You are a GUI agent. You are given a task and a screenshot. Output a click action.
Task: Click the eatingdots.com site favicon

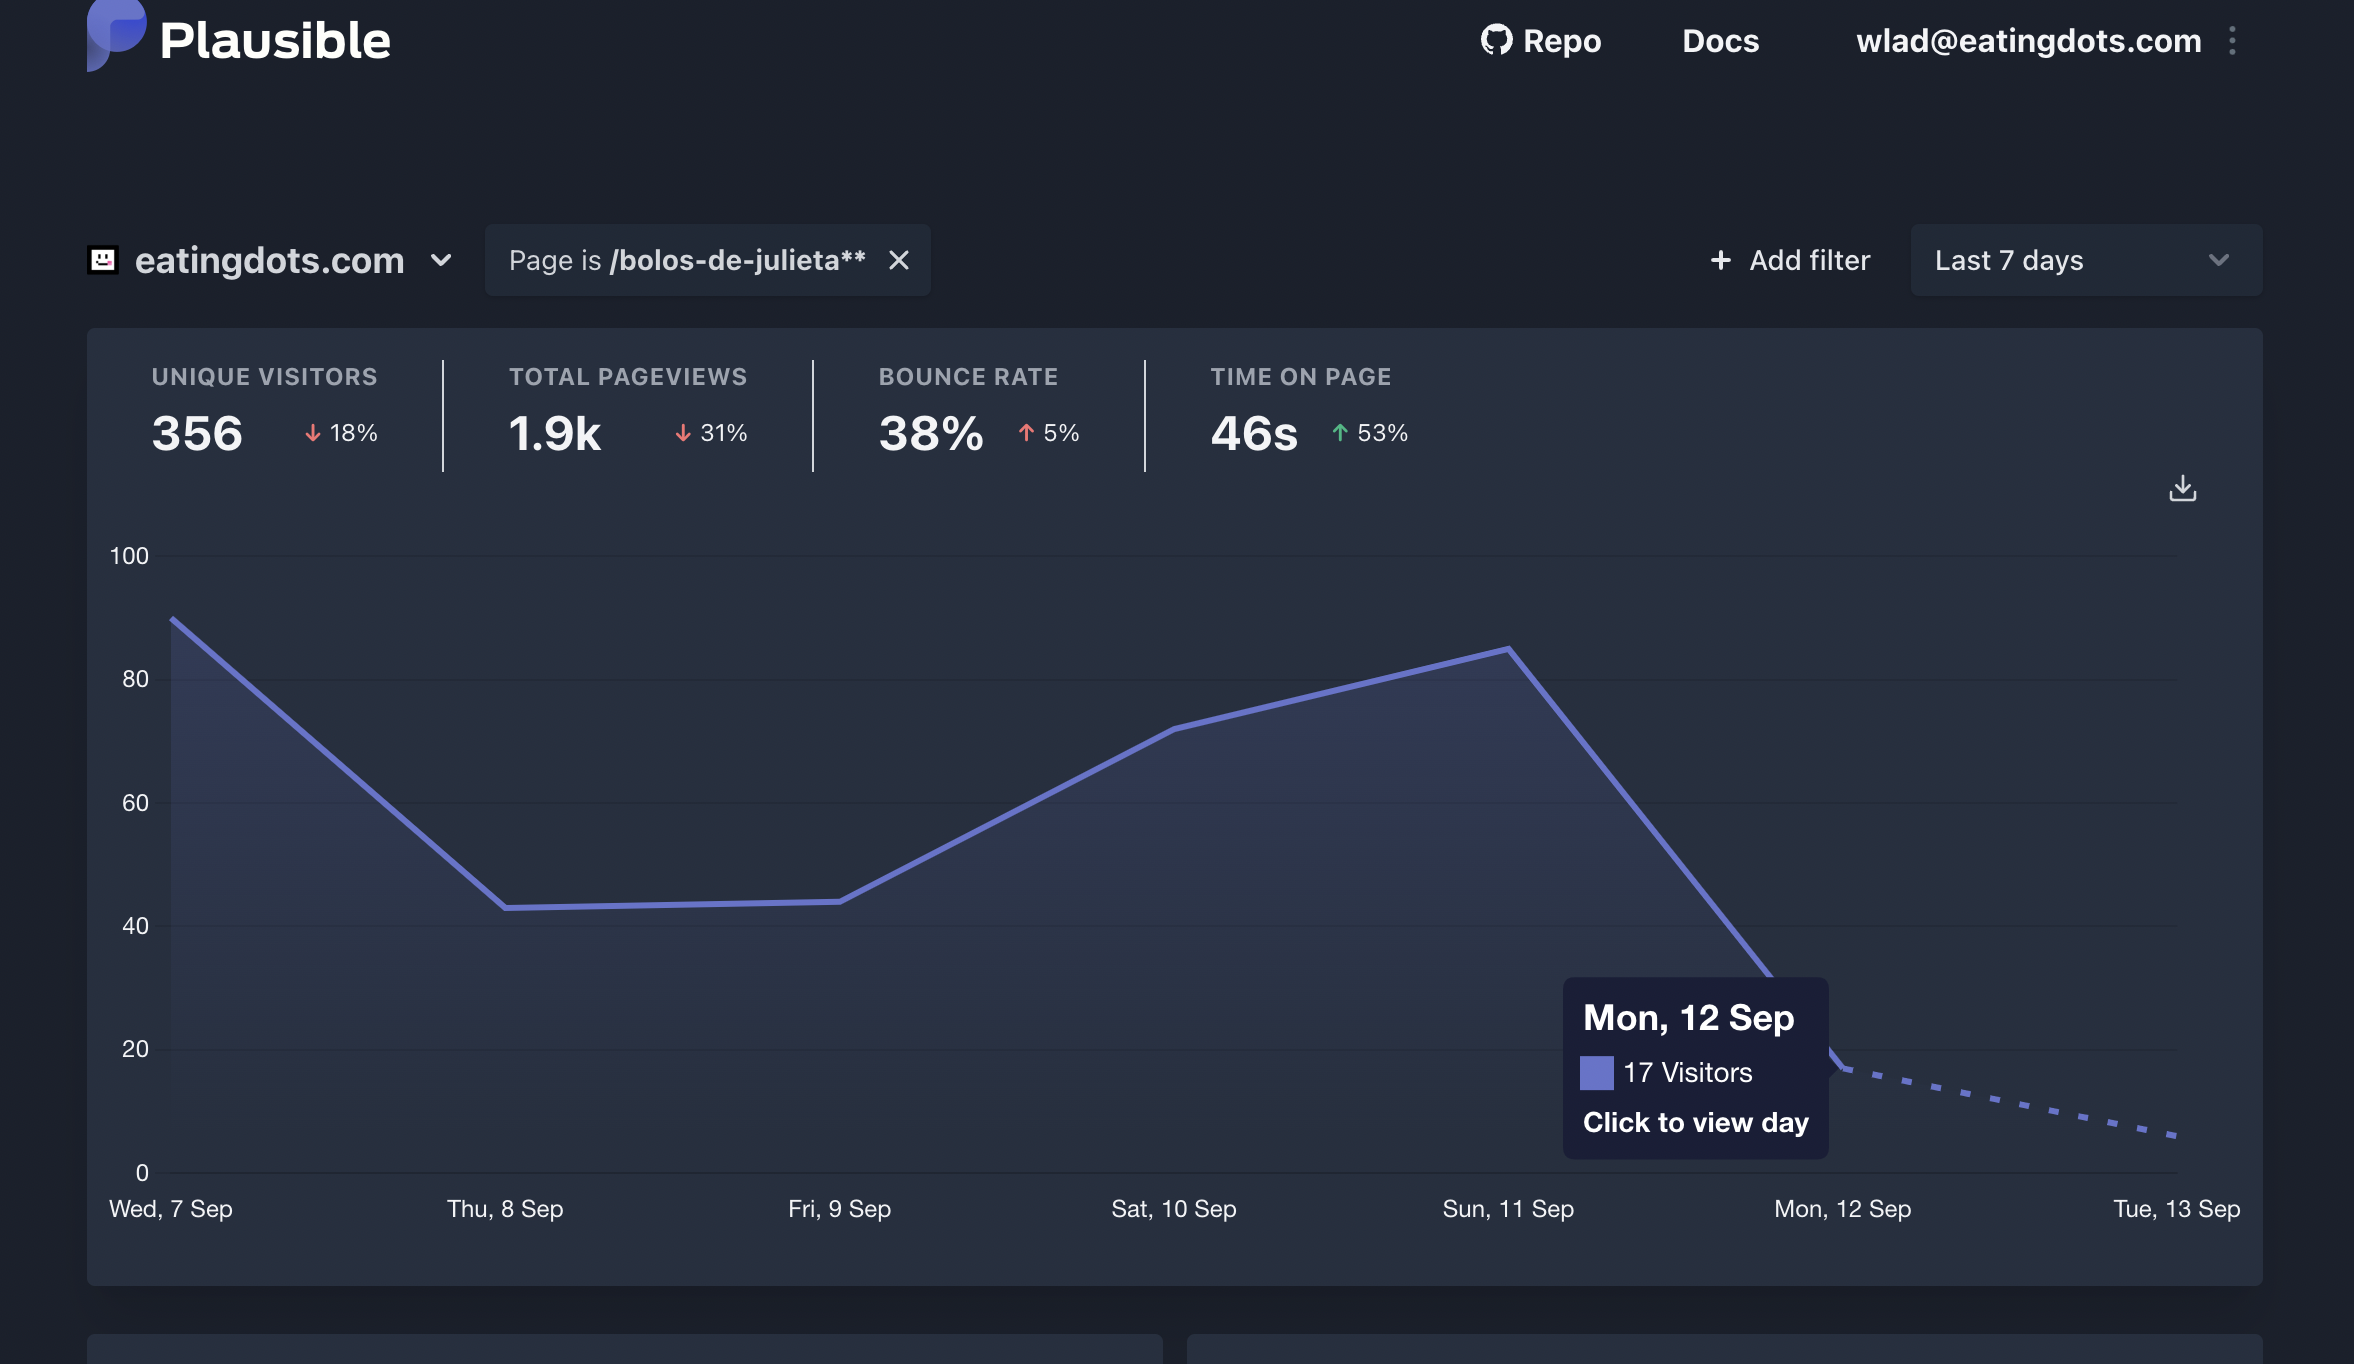[103, 260]
